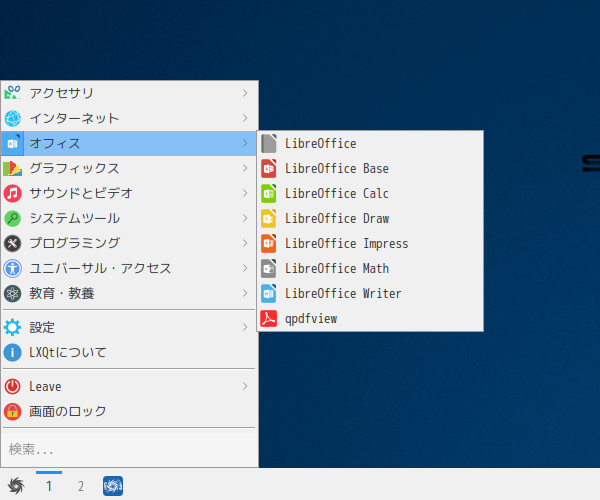Launch LibreOffice Calc from the submenu
This screenshot has height=500, width=600.
pyautogui.click(x=370, y=194)
